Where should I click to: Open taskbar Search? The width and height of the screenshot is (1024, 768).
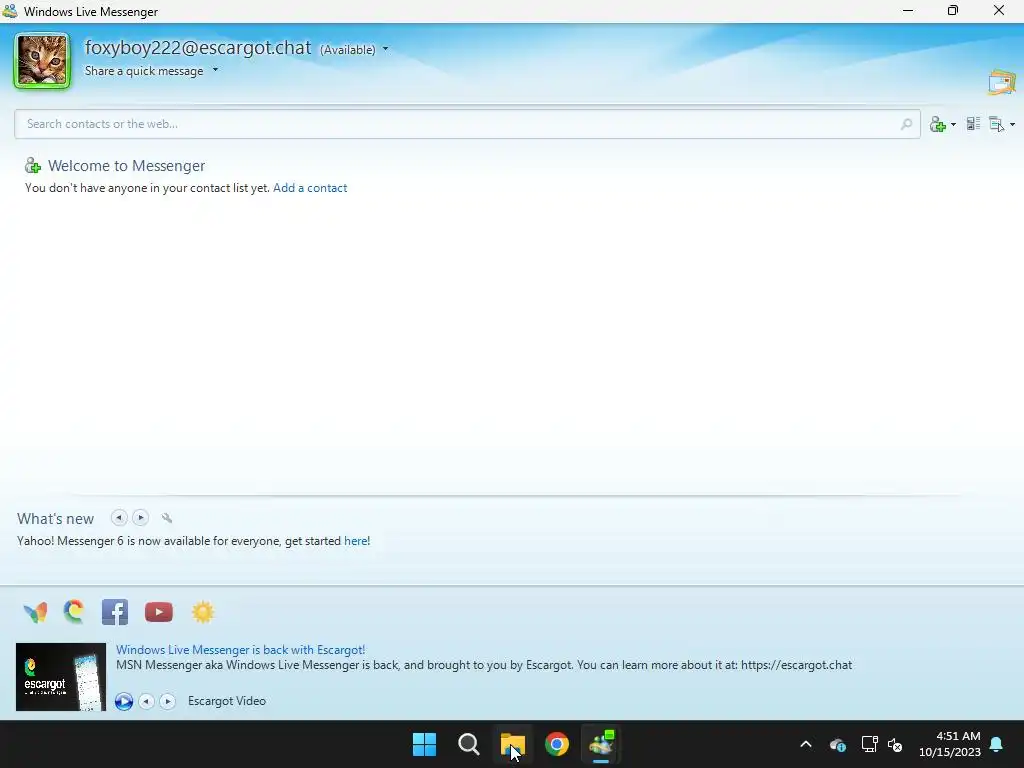[x=468, y=744]
